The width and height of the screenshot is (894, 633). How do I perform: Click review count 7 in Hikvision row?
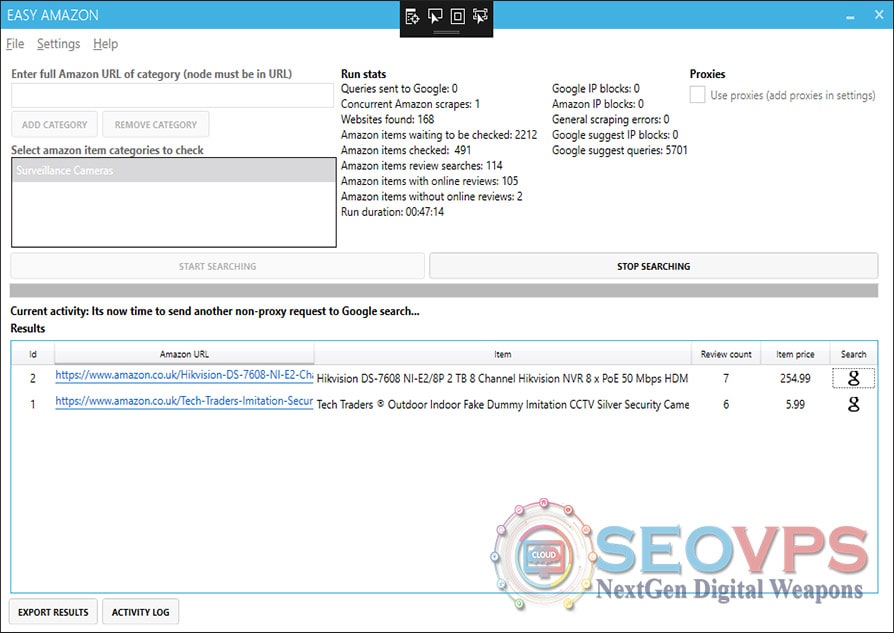pos(726,378)
